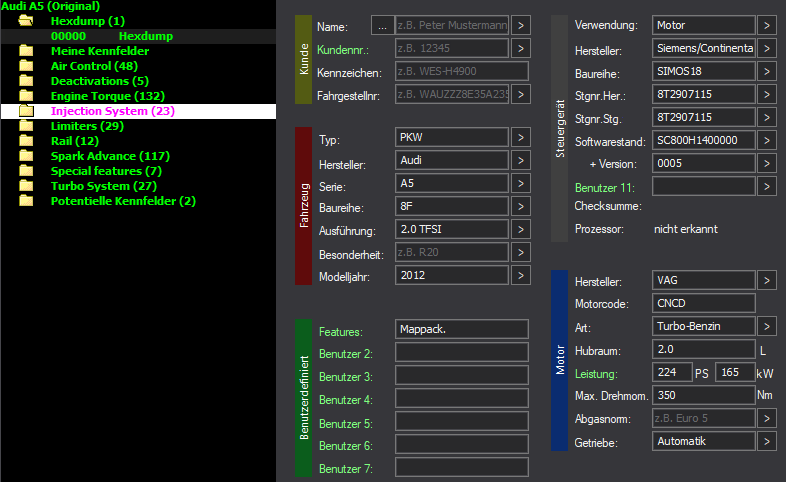
Task: Click the Engine Torque (132) folder icon
Action: point(26,96)
